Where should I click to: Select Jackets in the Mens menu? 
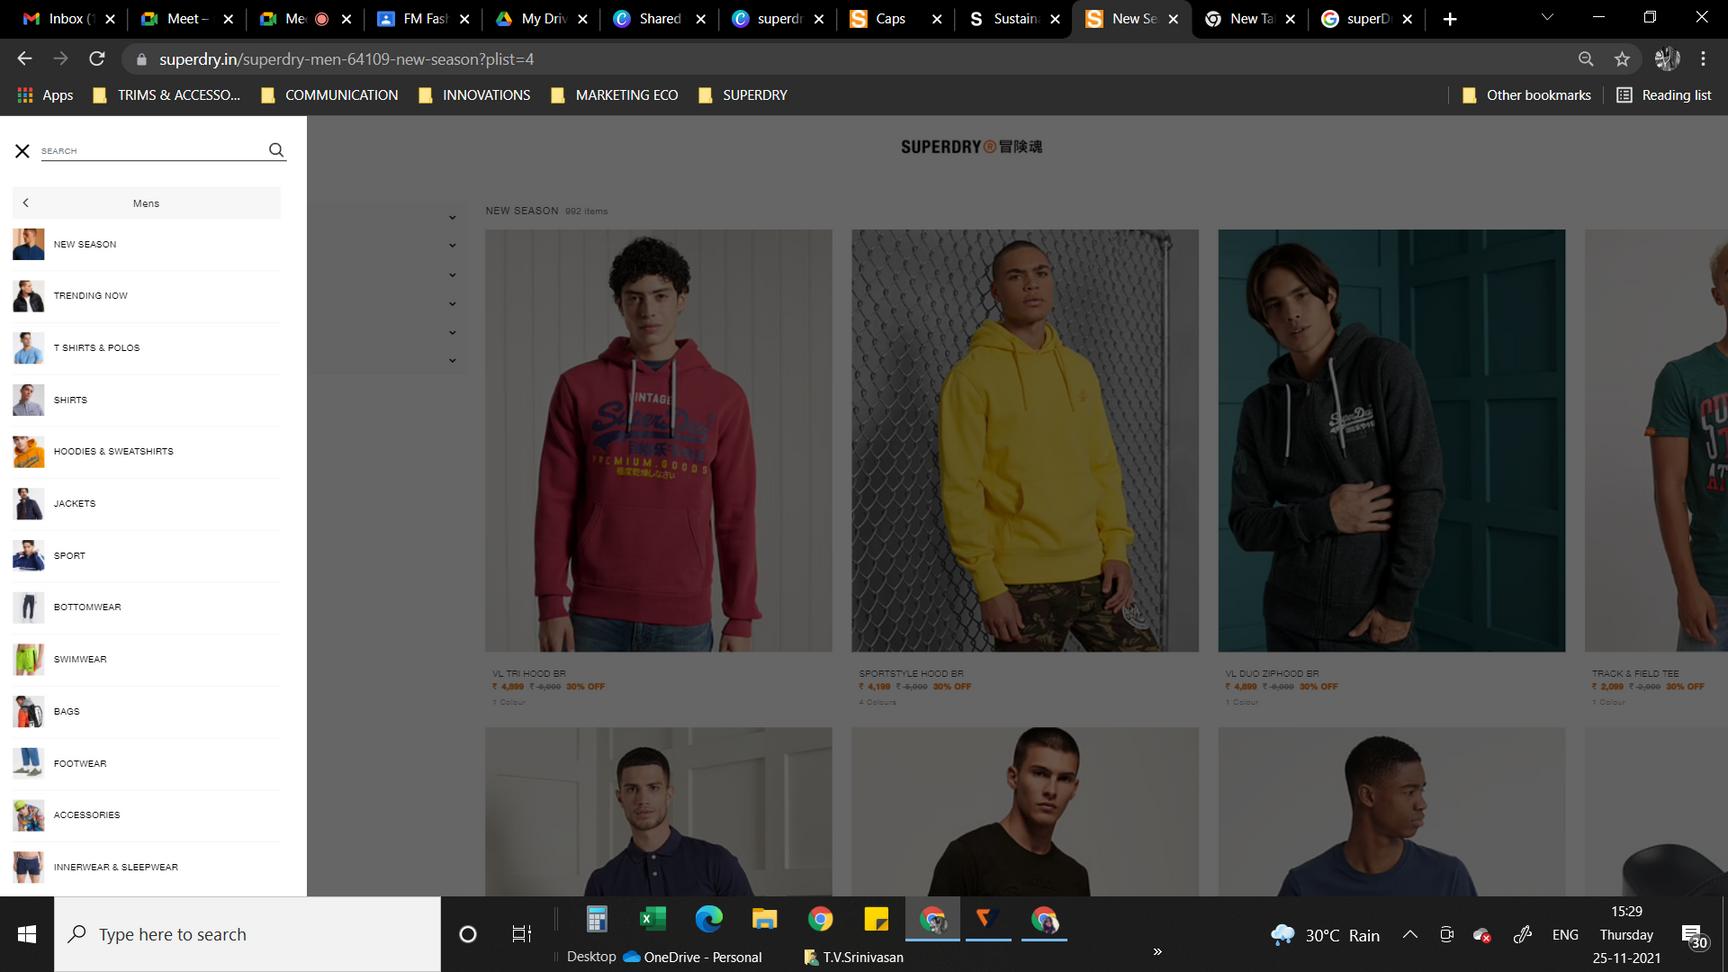(75, 504)
